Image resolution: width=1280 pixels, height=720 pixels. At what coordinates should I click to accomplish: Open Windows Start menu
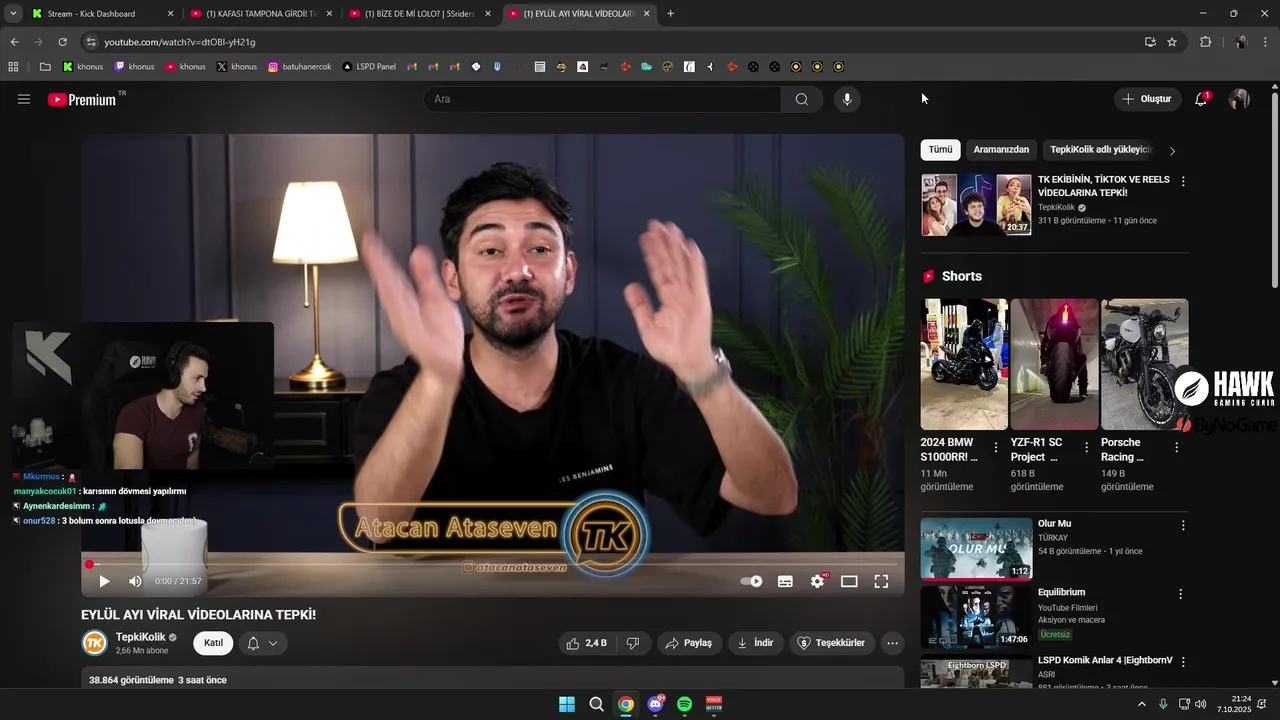coord(567,704)
